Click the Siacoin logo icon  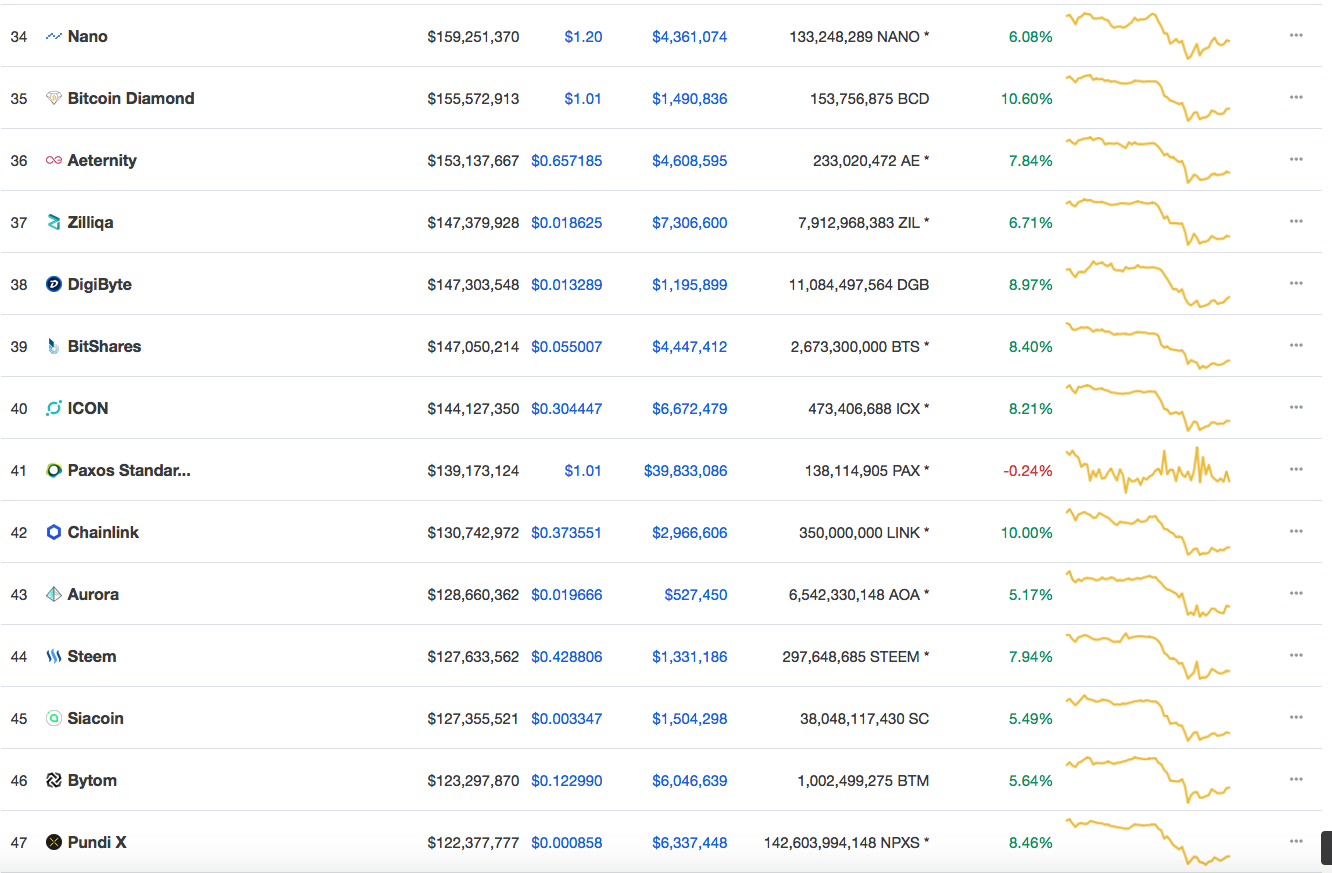54,718
